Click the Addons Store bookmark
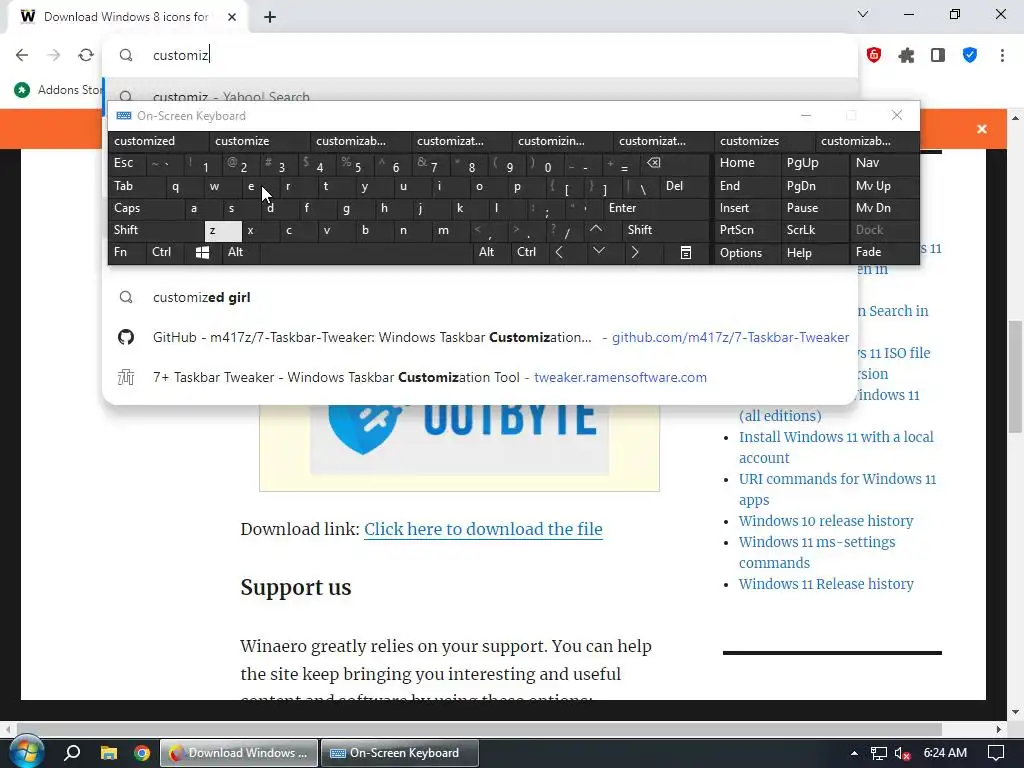1024x768 pixels. (x=58, y=89)
